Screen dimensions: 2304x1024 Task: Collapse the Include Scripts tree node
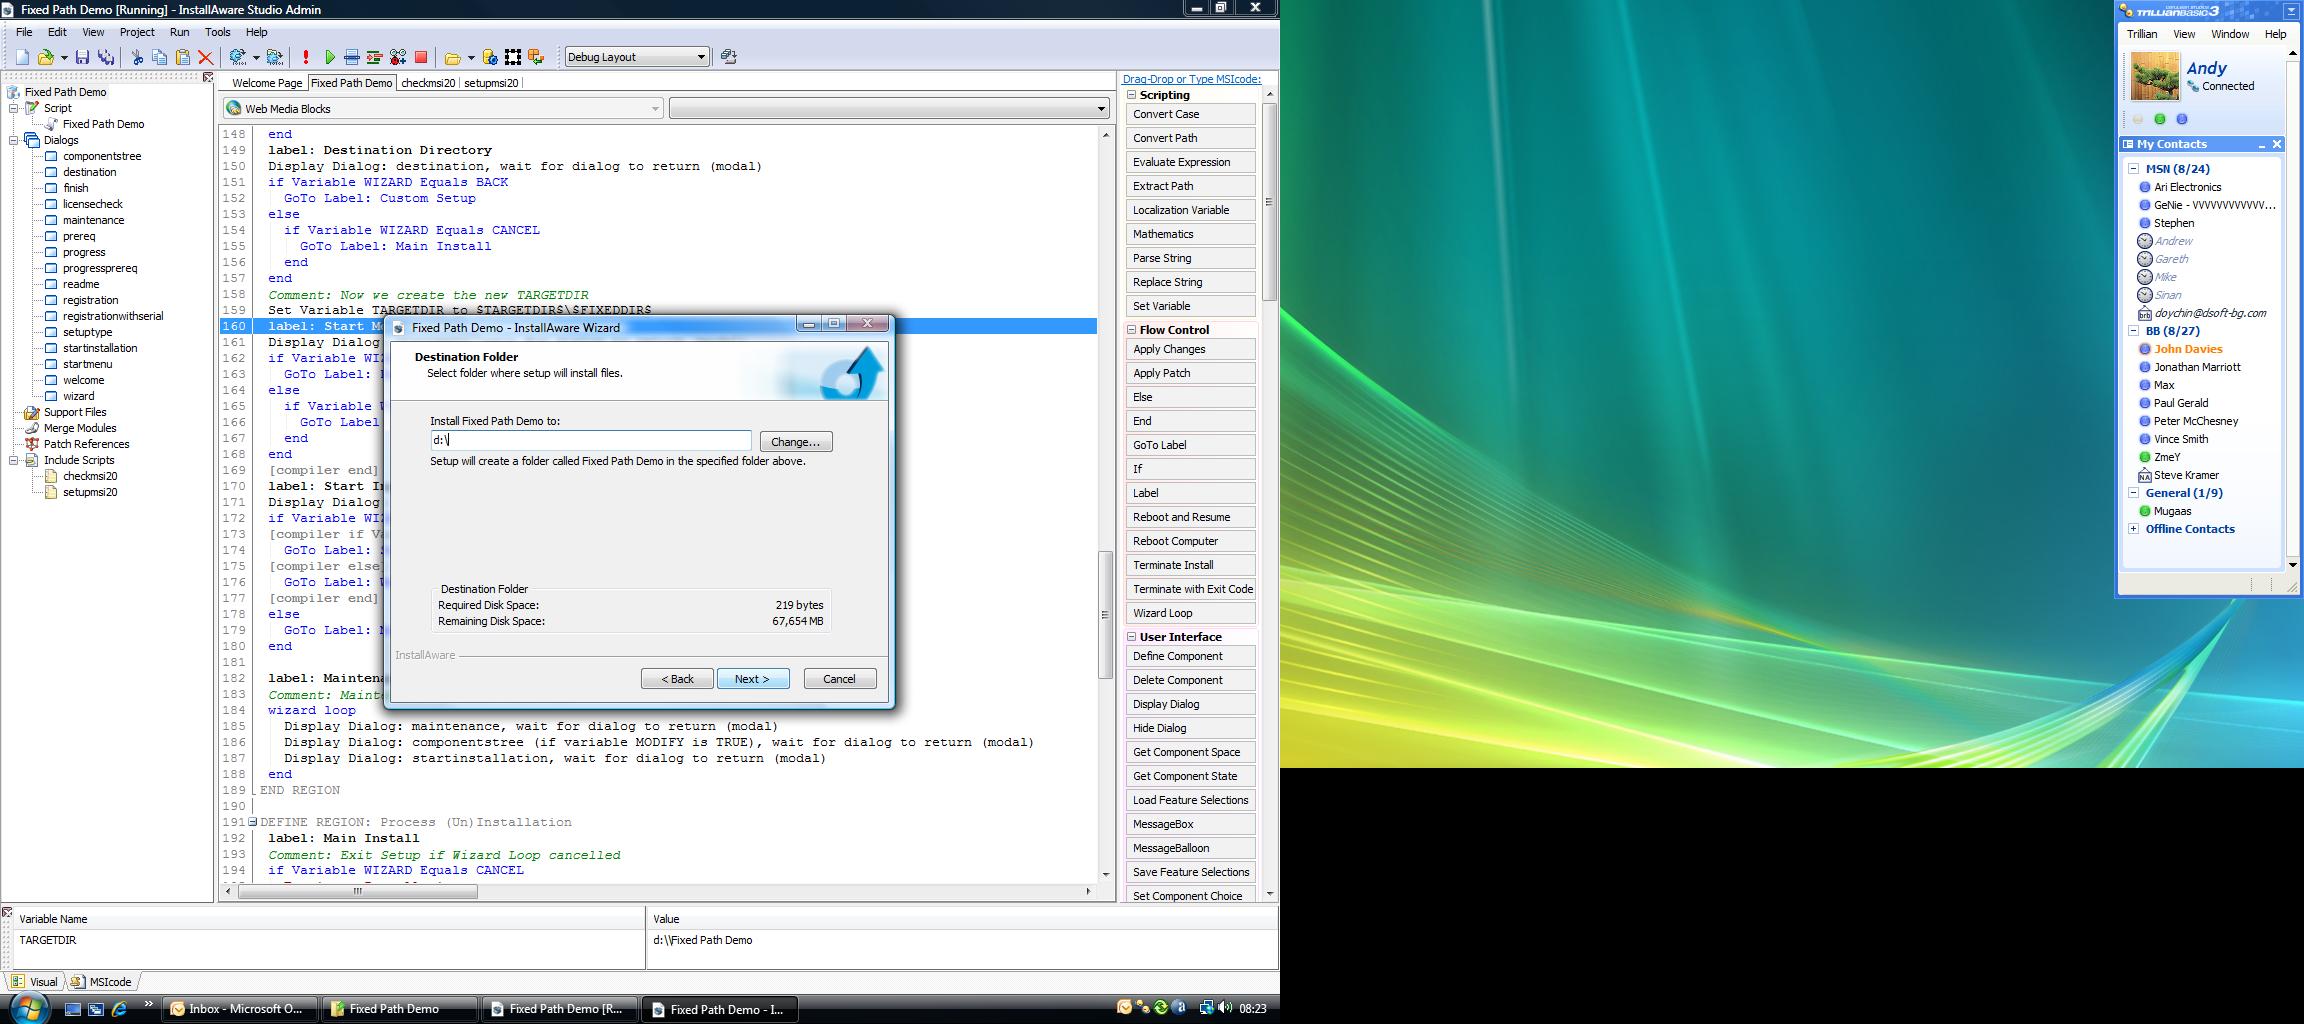click(14, 460)
